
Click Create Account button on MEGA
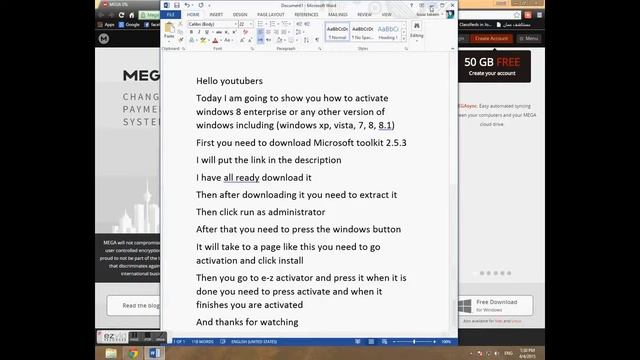coord(491,38)
